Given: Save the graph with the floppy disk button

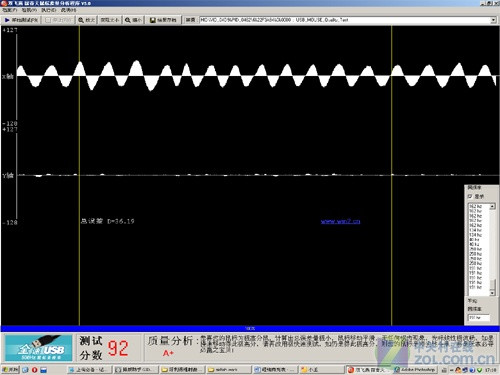Looking at the screenshot, I should [163, 20].
